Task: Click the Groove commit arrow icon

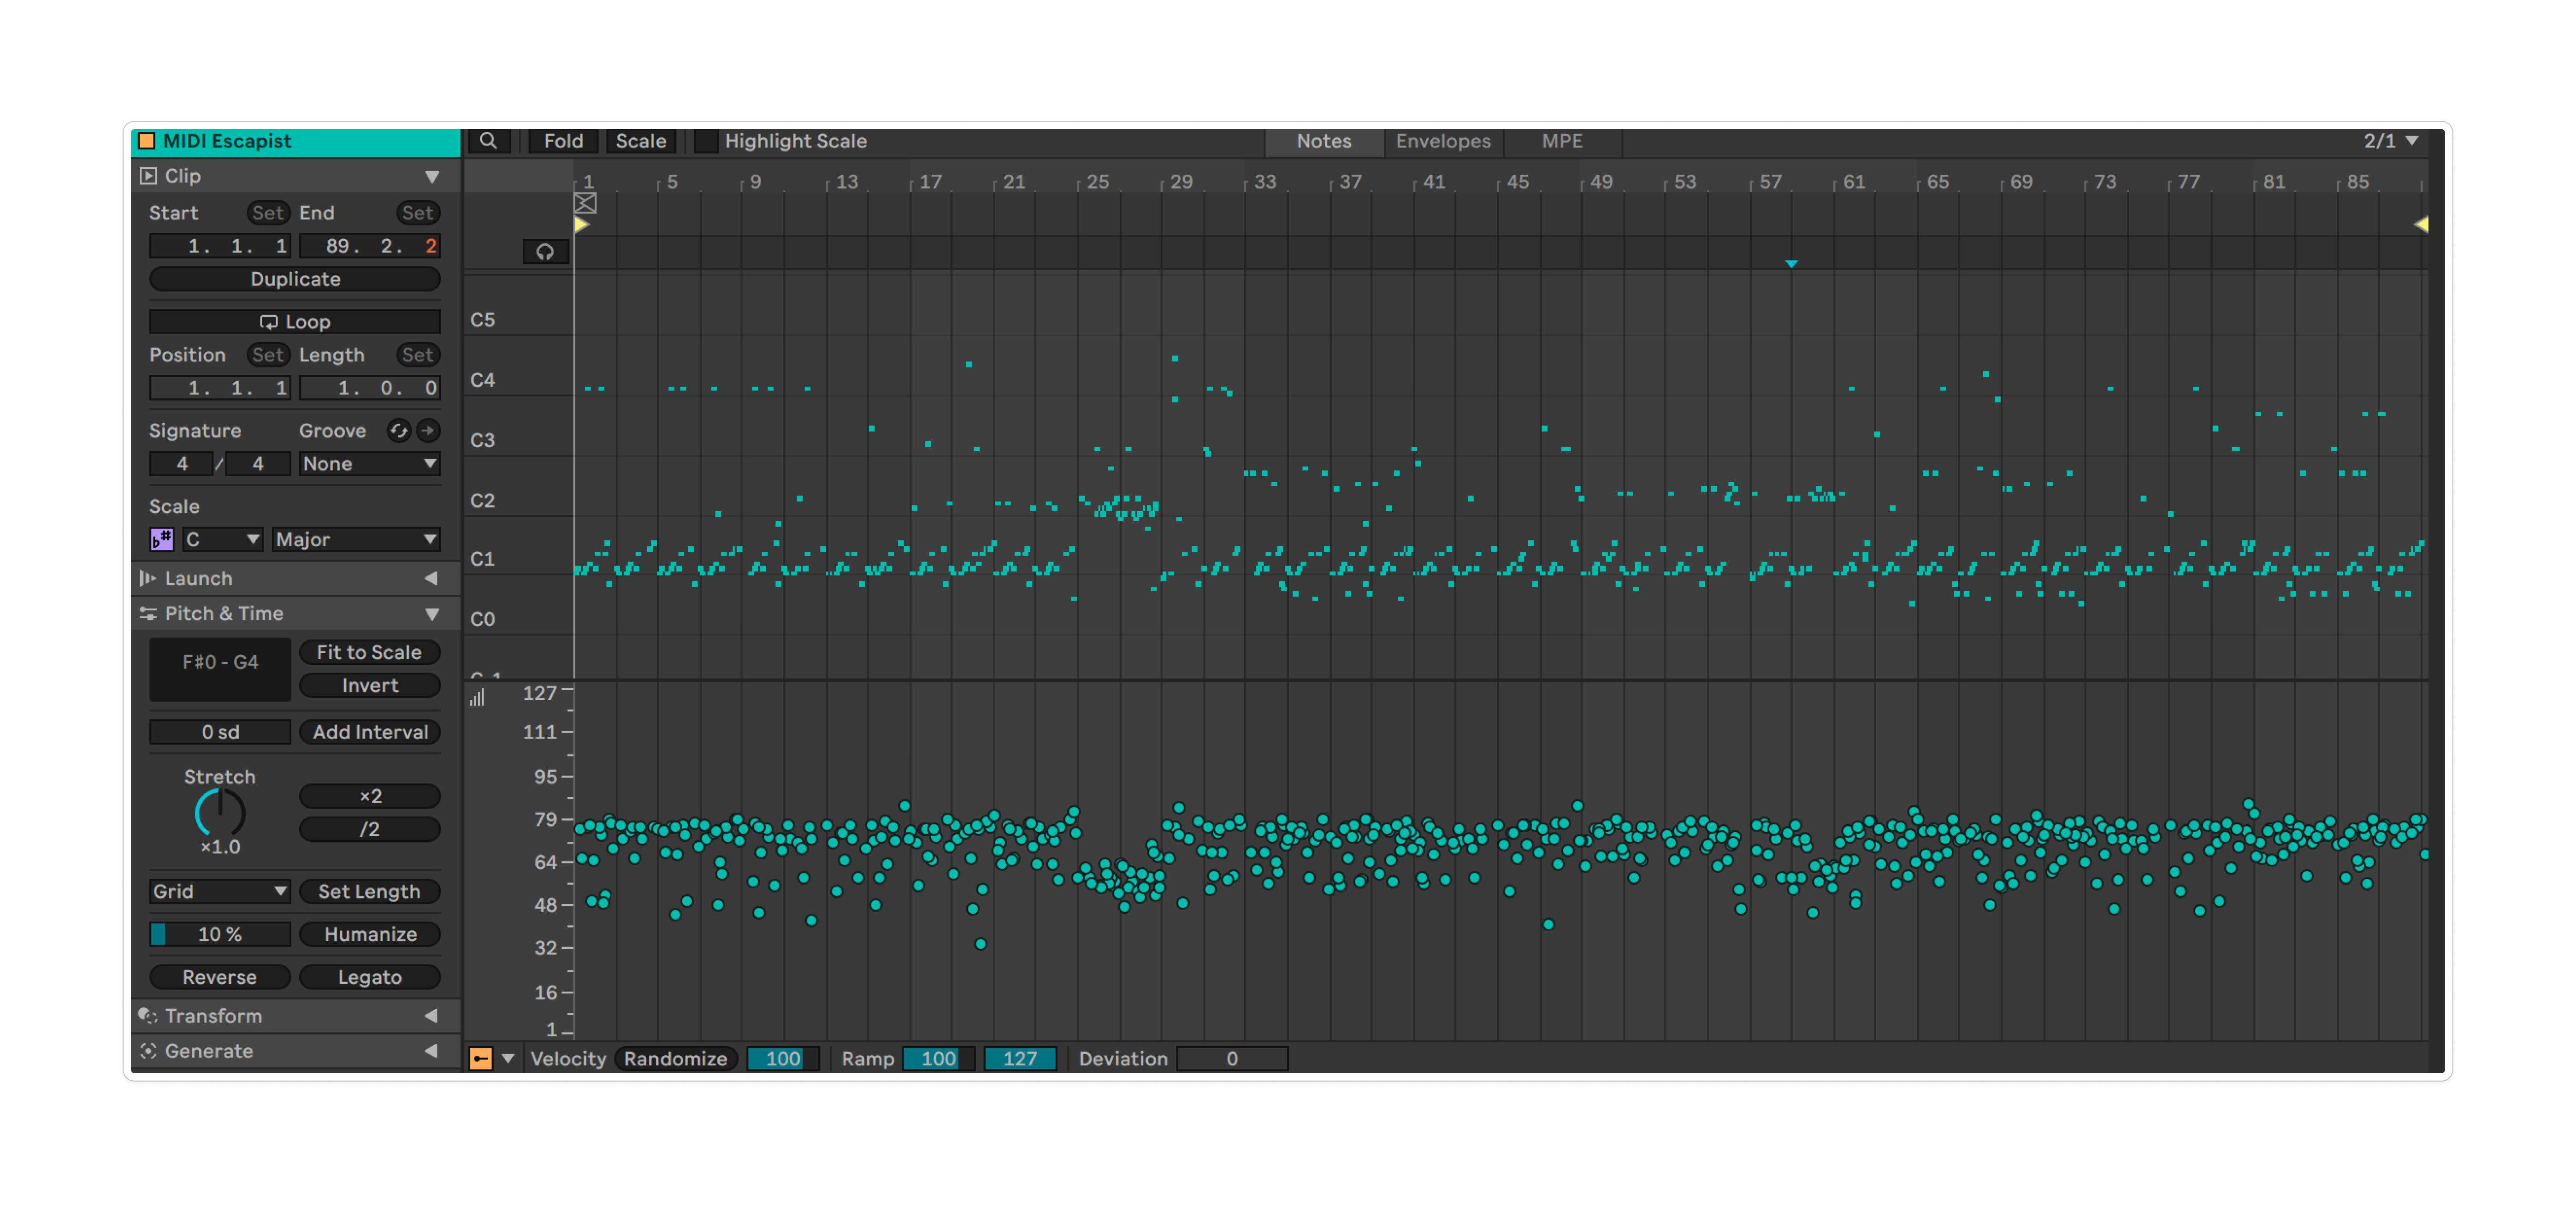Action: point(428,431)
